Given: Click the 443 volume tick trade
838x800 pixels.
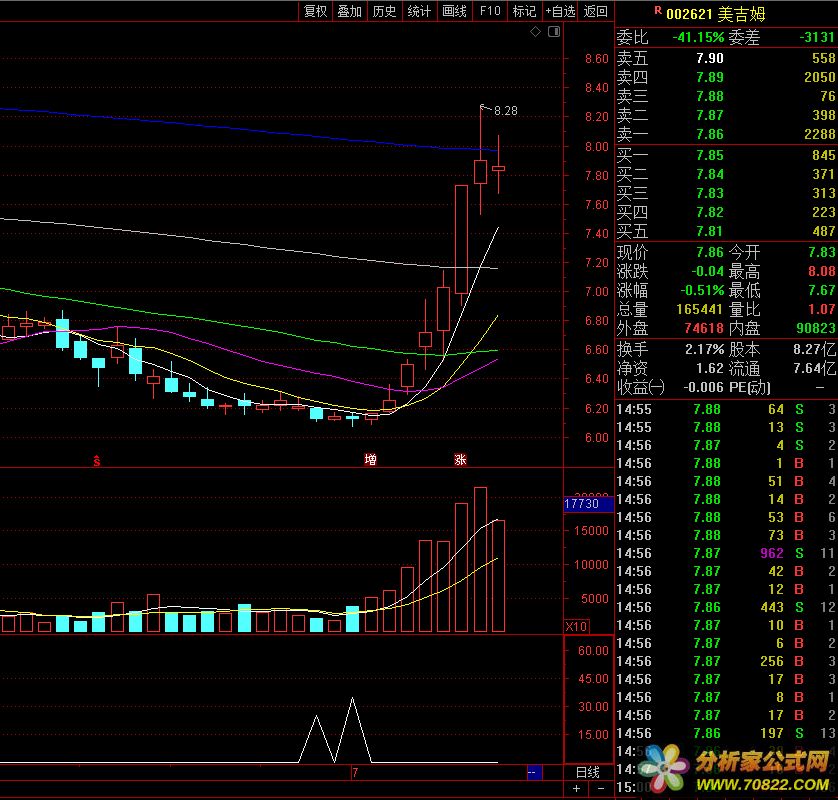Looking at the screenshot, I should tap(772, 607).
